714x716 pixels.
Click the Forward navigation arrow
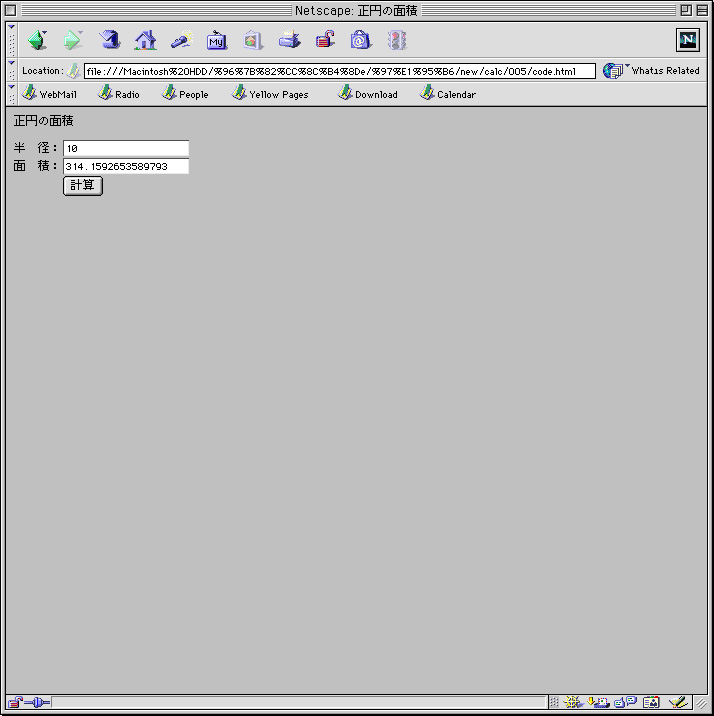click(72, 40)
